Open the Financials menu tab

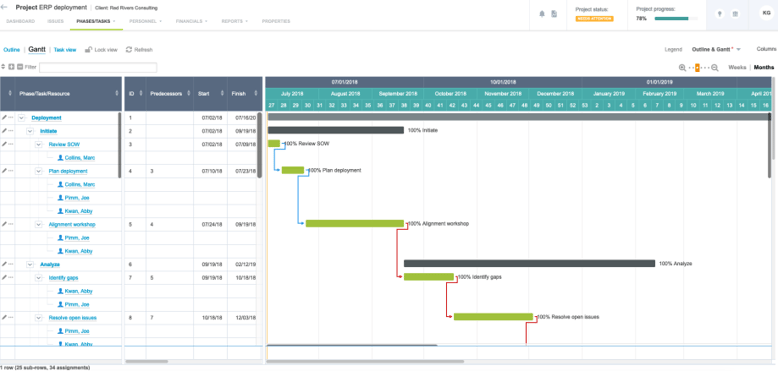point(191,21)
